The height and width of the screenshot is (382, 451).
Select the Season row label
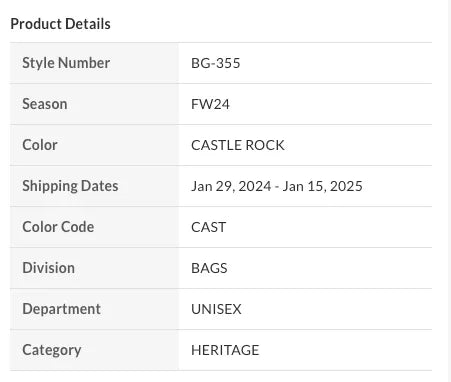pos(45,104)
